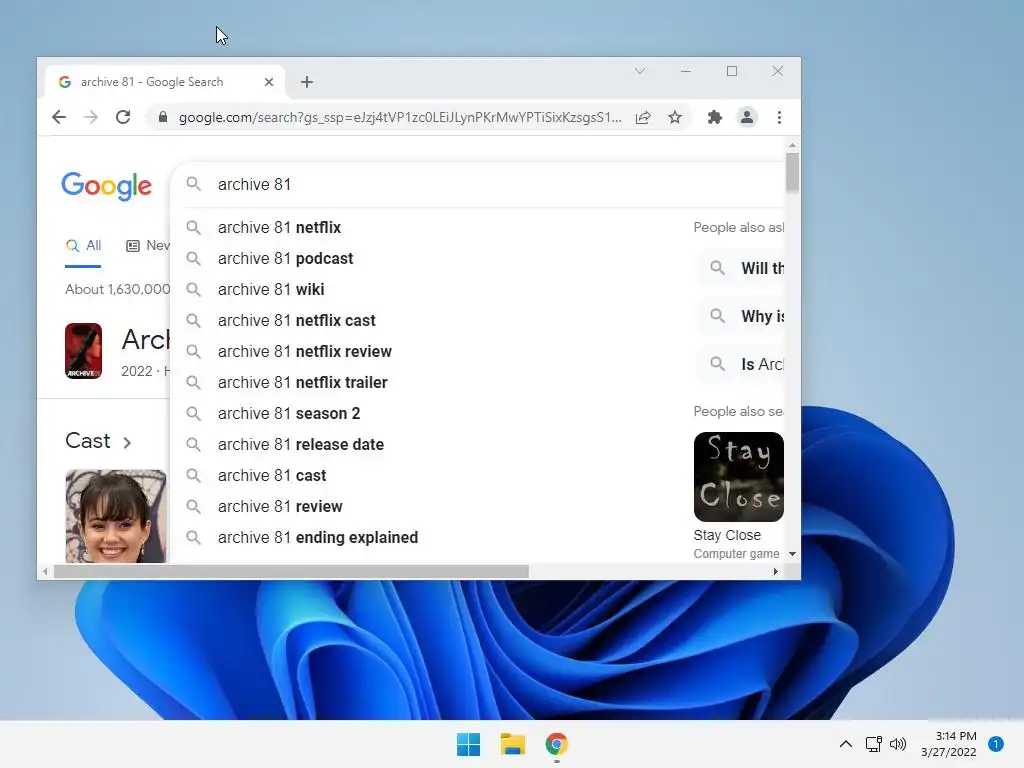
Task: Show hidden system tray icons
Action: (x=846, y=744)
